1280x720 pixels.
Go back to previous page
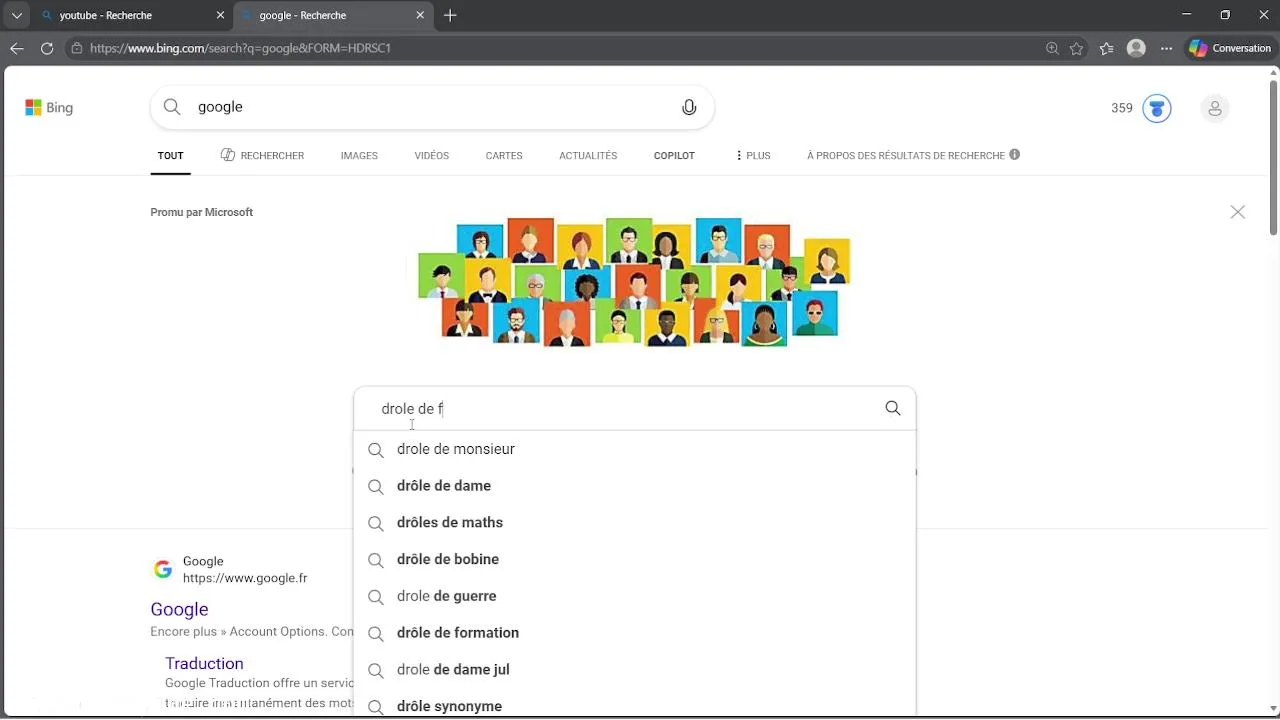click(x=17, y=48)
